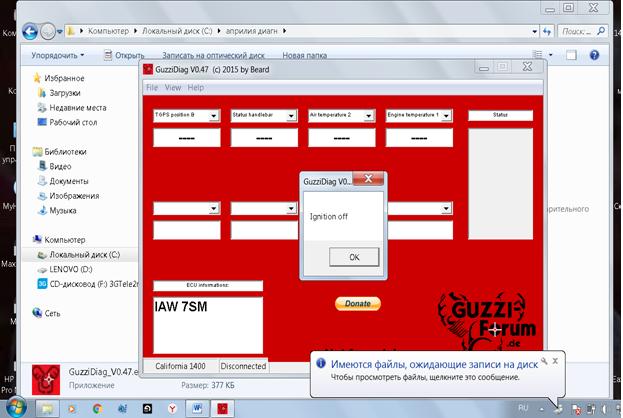Click the PayPal Donate button
Image resolution: width=623 pixels, height=418 pixels.
pyautogui.click(x=358, y=304)
